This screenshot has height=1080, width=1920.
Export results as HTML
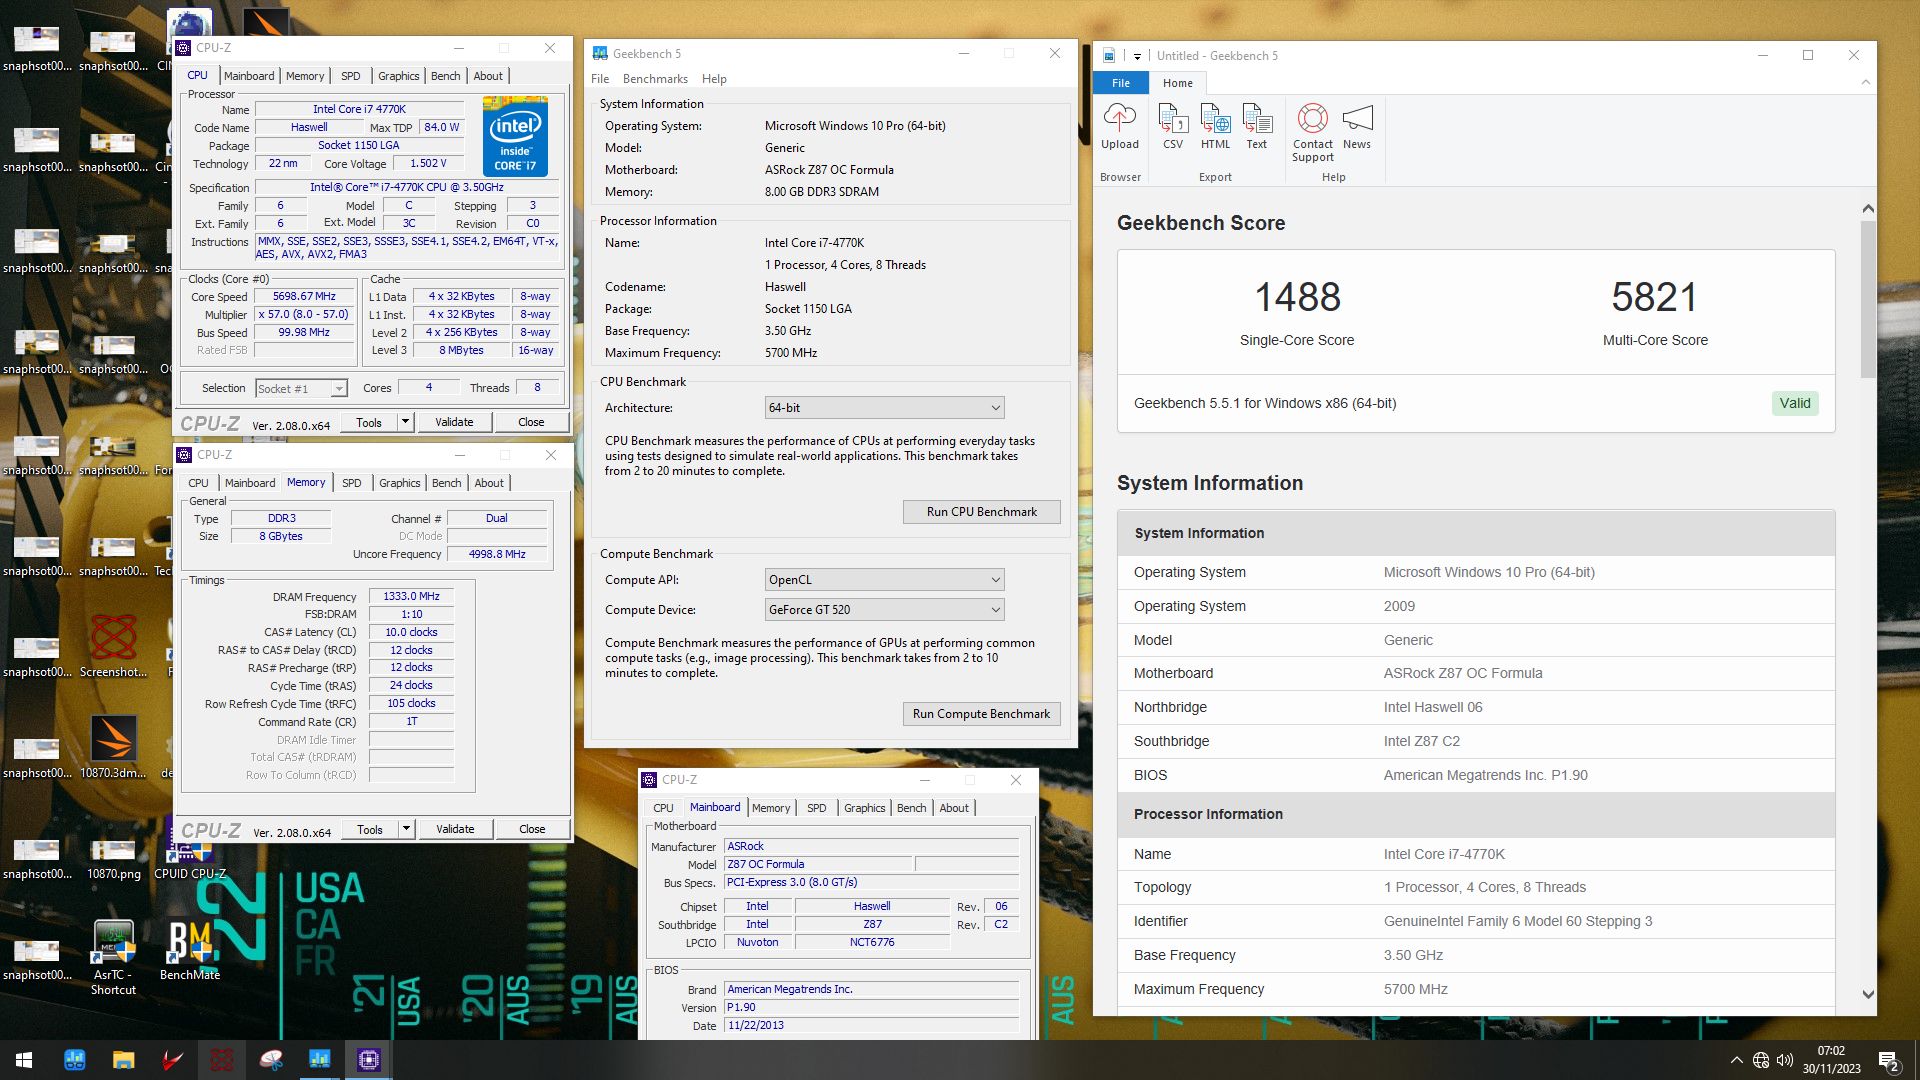tap(1215, 127)
